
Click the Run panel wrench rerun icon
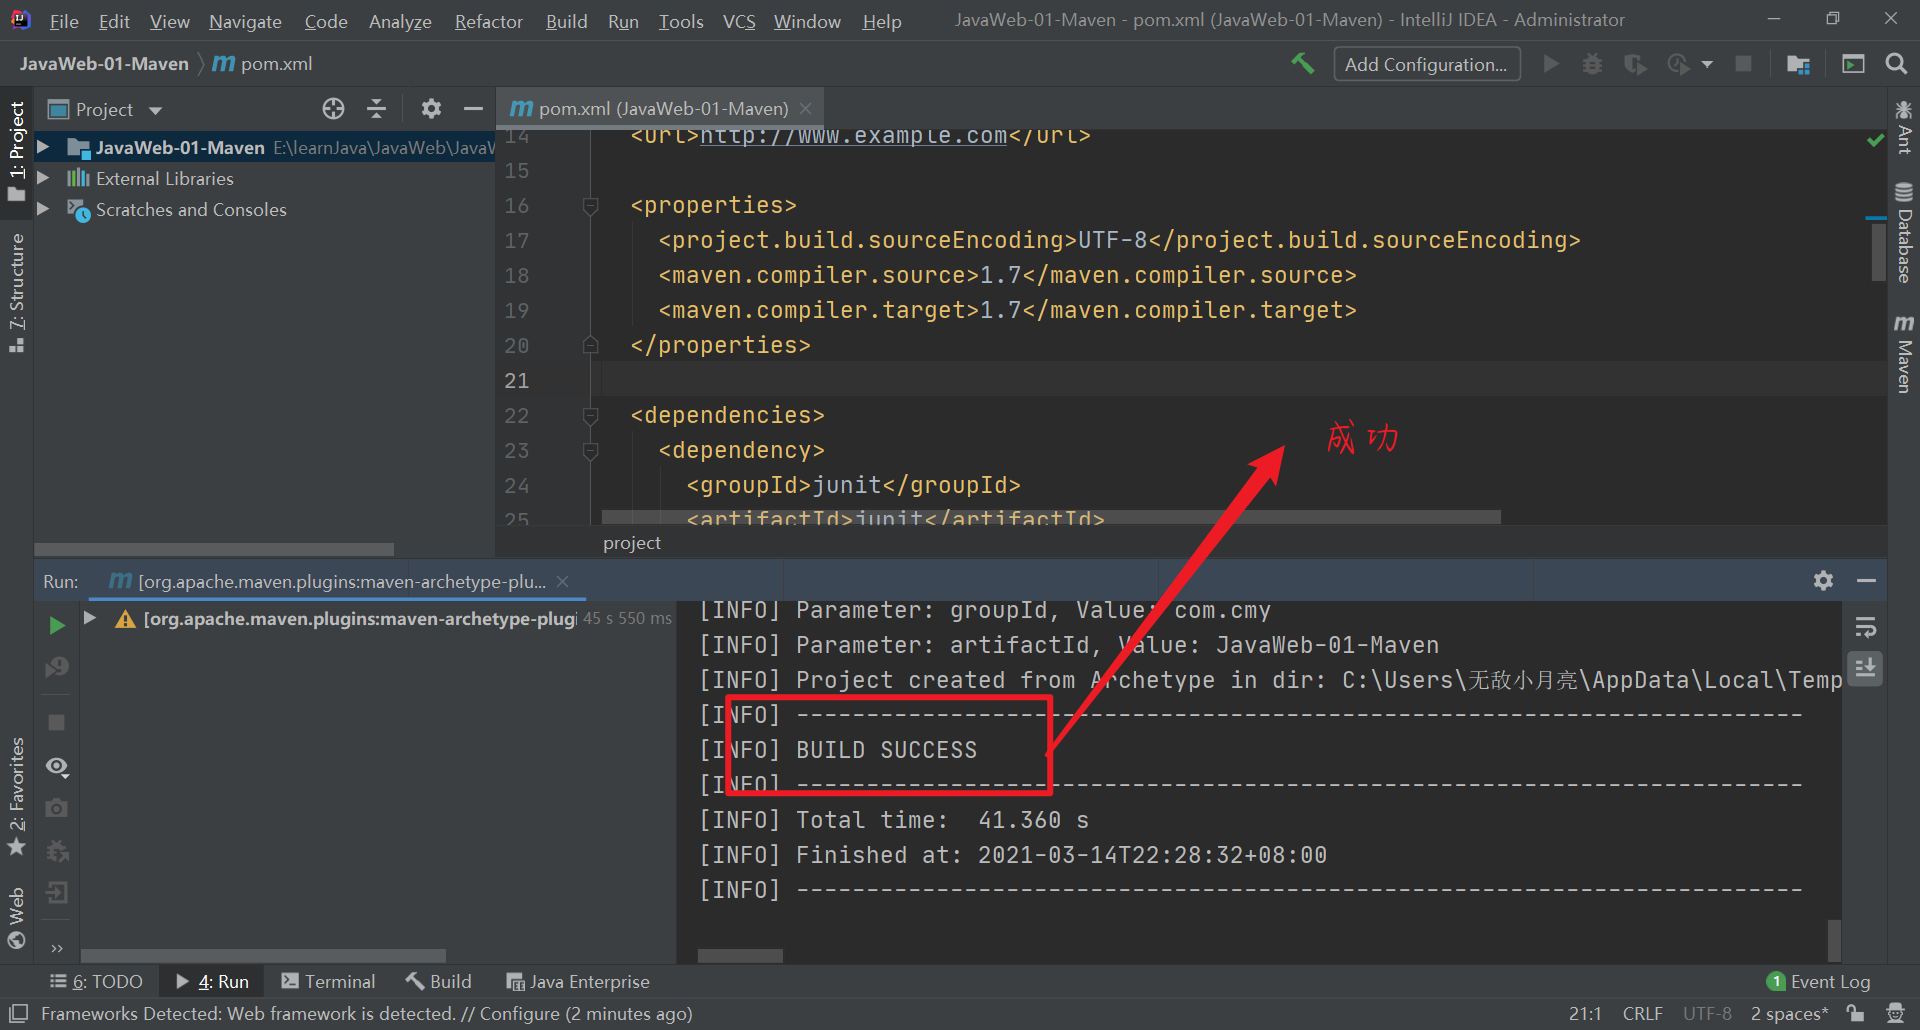pyautogui.click(x=57, y=667)
